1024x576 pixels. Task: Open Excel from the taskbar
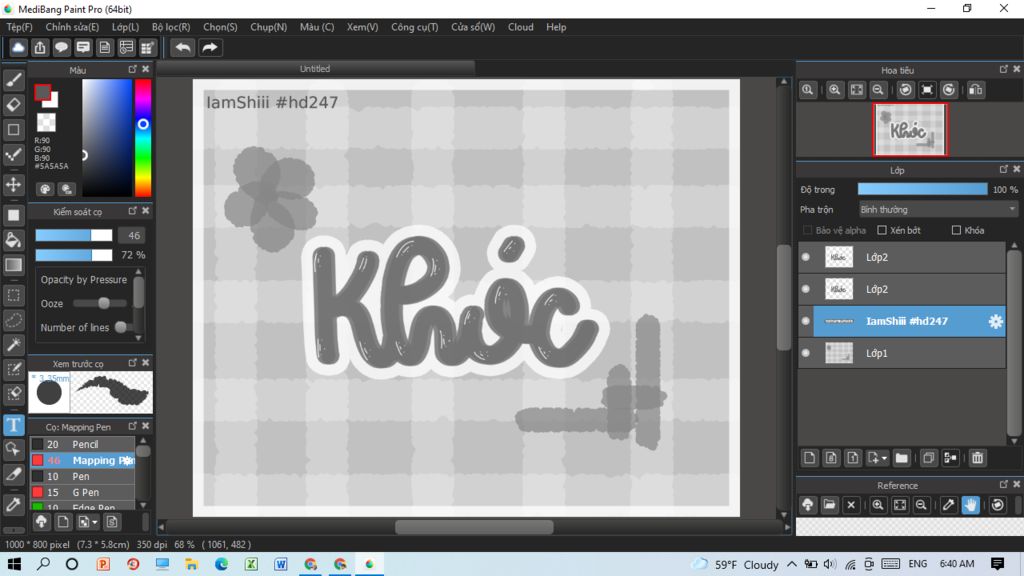click(251, 564)
